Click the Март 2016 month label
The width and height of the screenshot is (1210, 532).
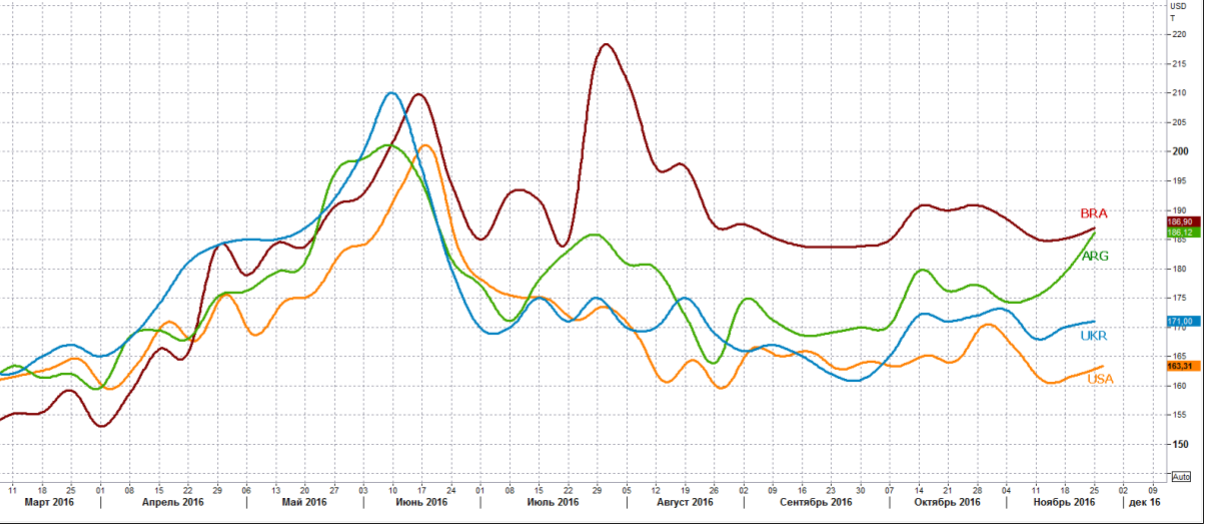[x=50, y=502]
